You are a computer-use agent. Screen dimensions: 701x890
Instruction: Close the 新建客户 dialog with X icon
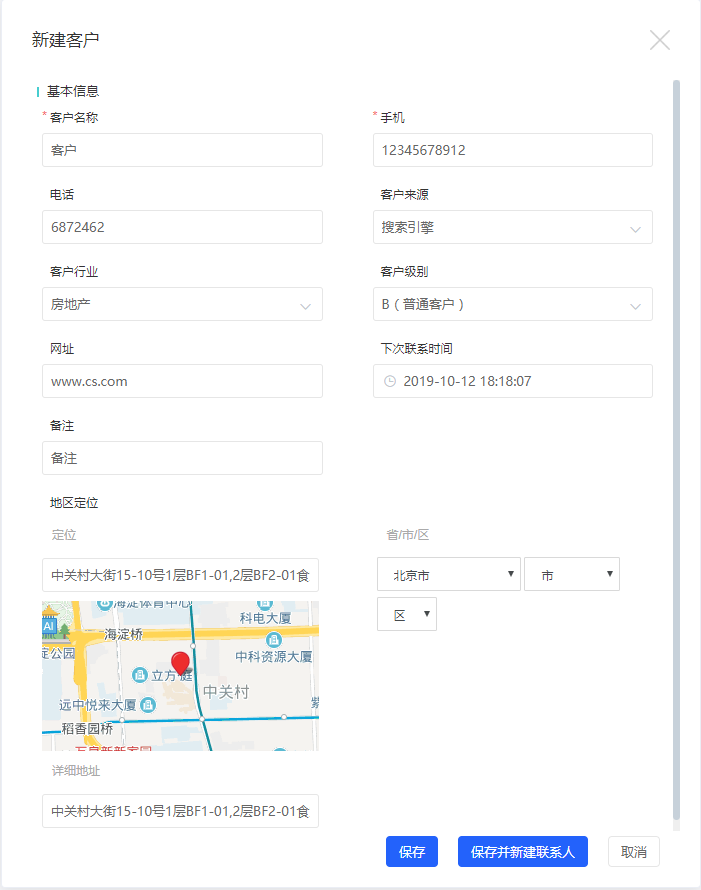pyautogui.click(x=660, y=40)
